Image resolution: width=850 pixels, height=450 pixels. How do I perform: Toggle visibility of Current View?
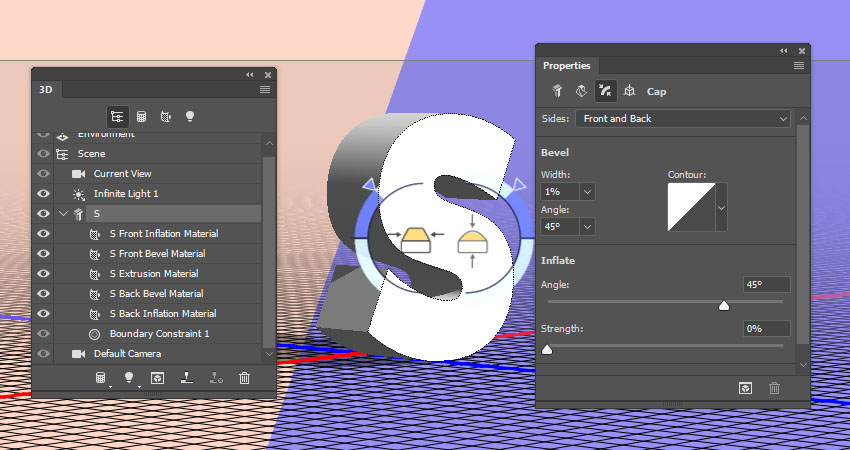click(43, 174)
